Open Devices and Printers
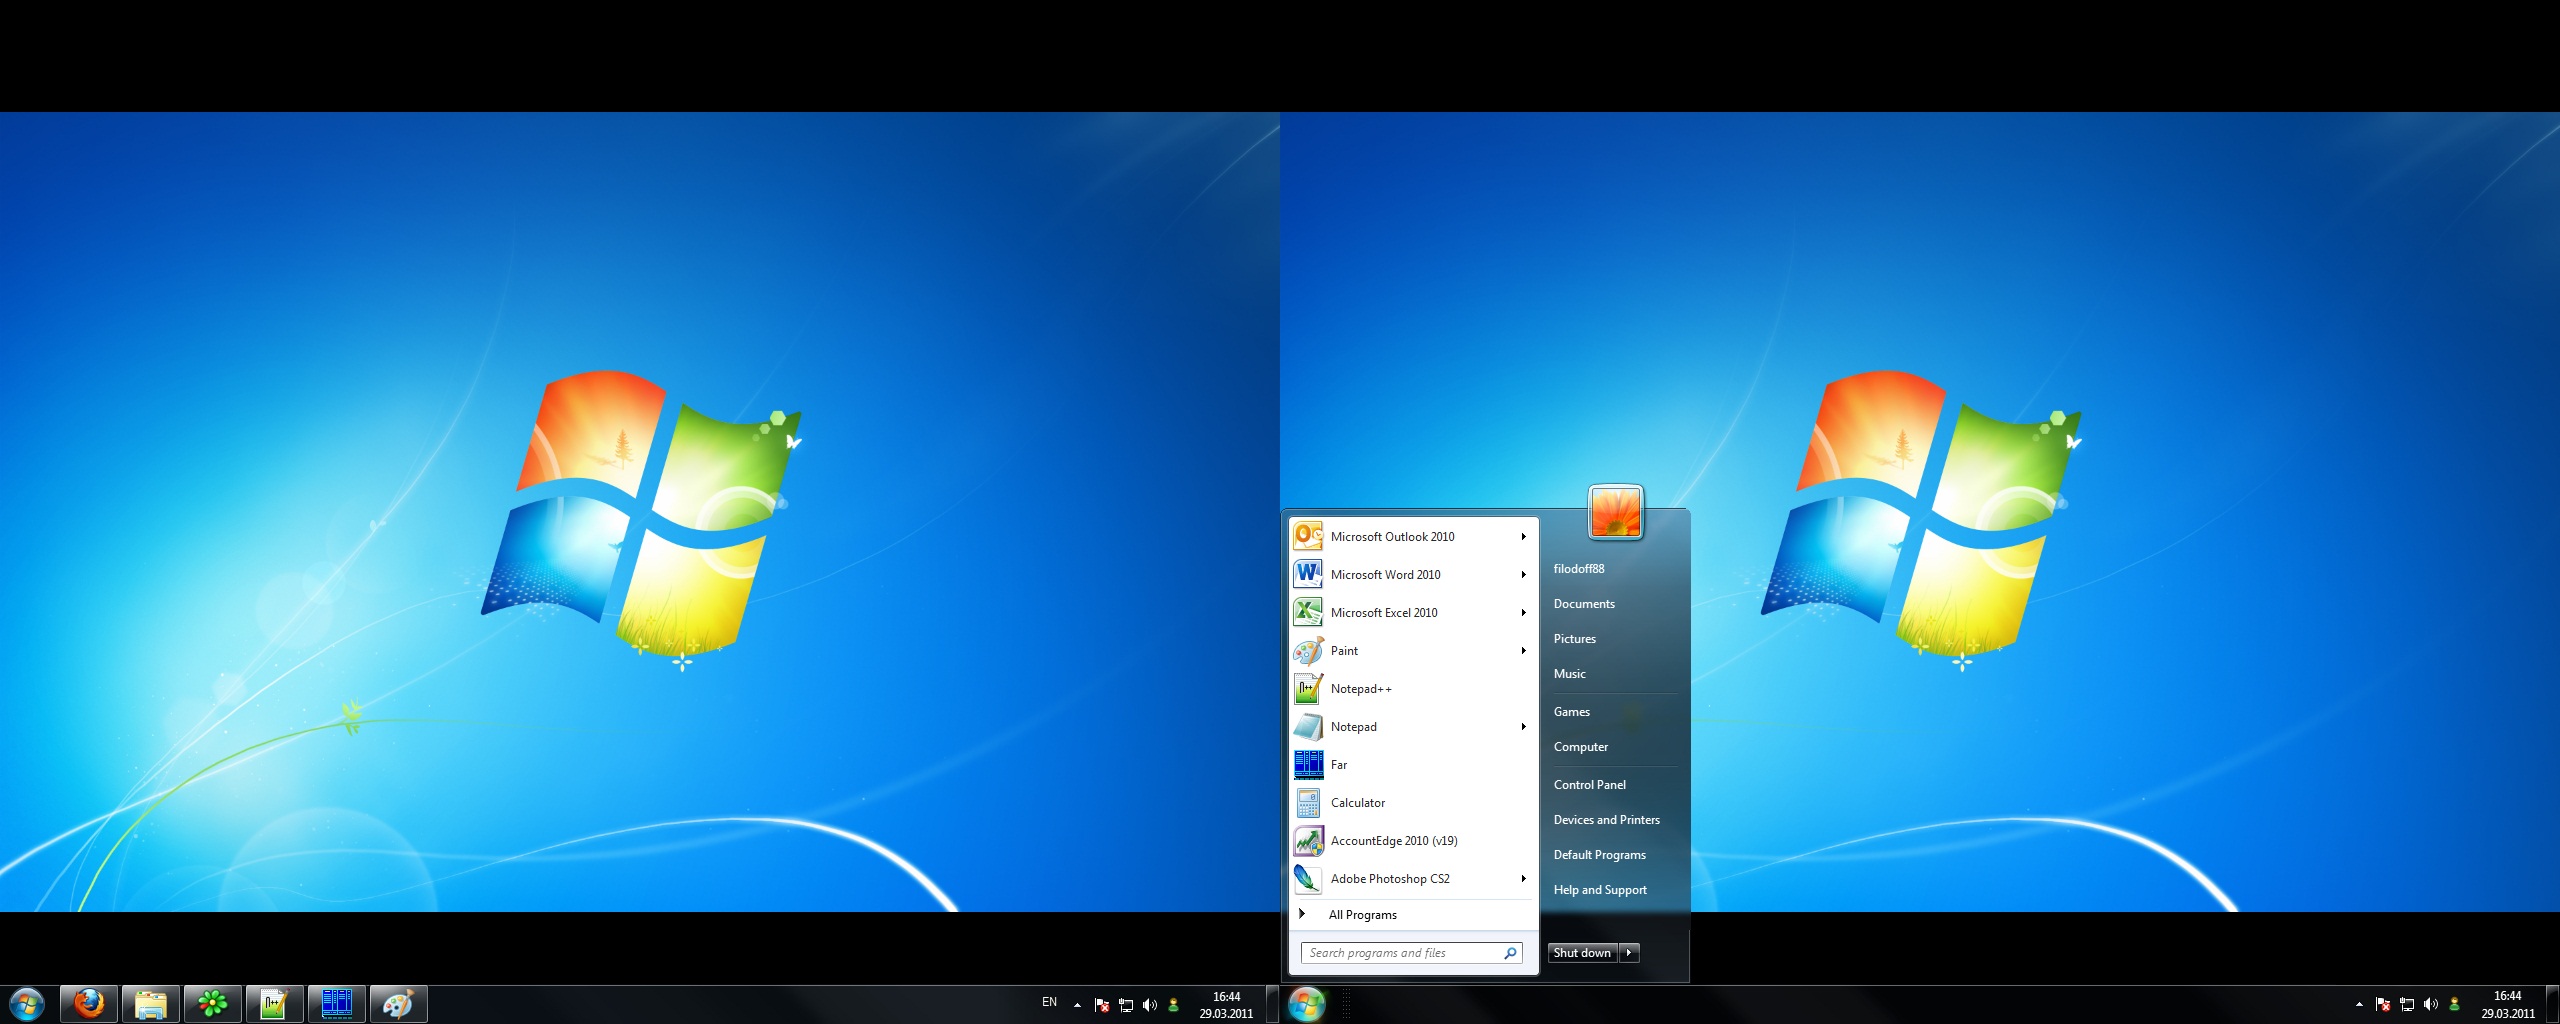2560x1024 pixels. pyautogui.click(x=1606, y=820)
